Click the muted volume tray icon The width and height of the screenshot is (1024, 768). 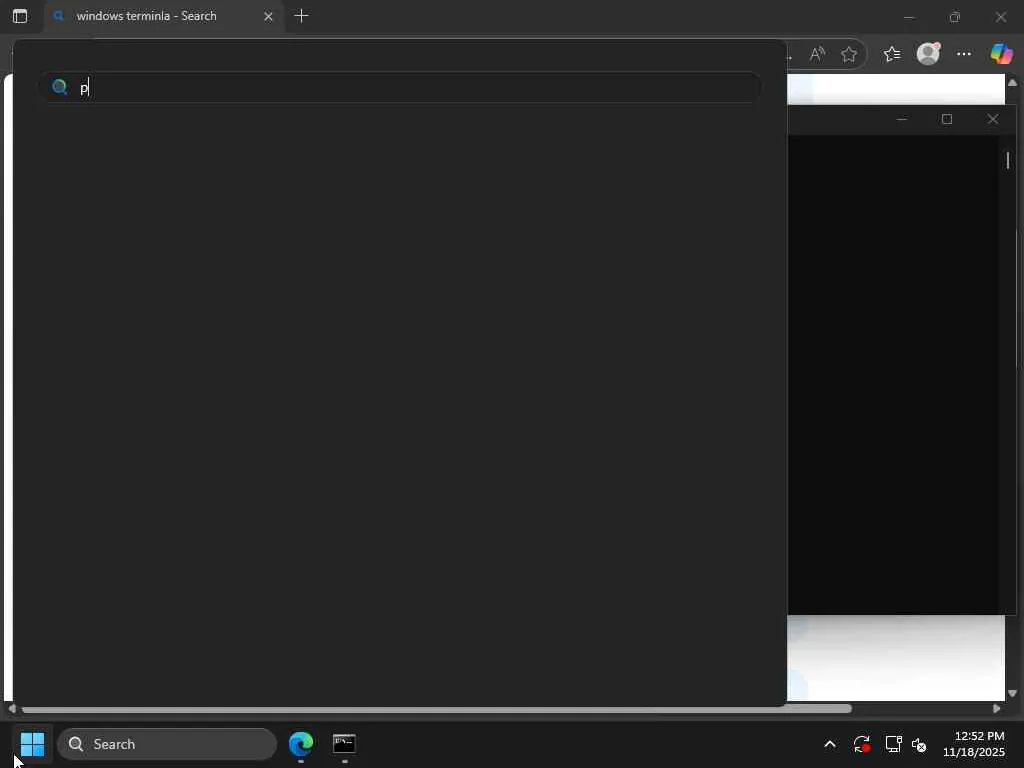tap(920, 744)
